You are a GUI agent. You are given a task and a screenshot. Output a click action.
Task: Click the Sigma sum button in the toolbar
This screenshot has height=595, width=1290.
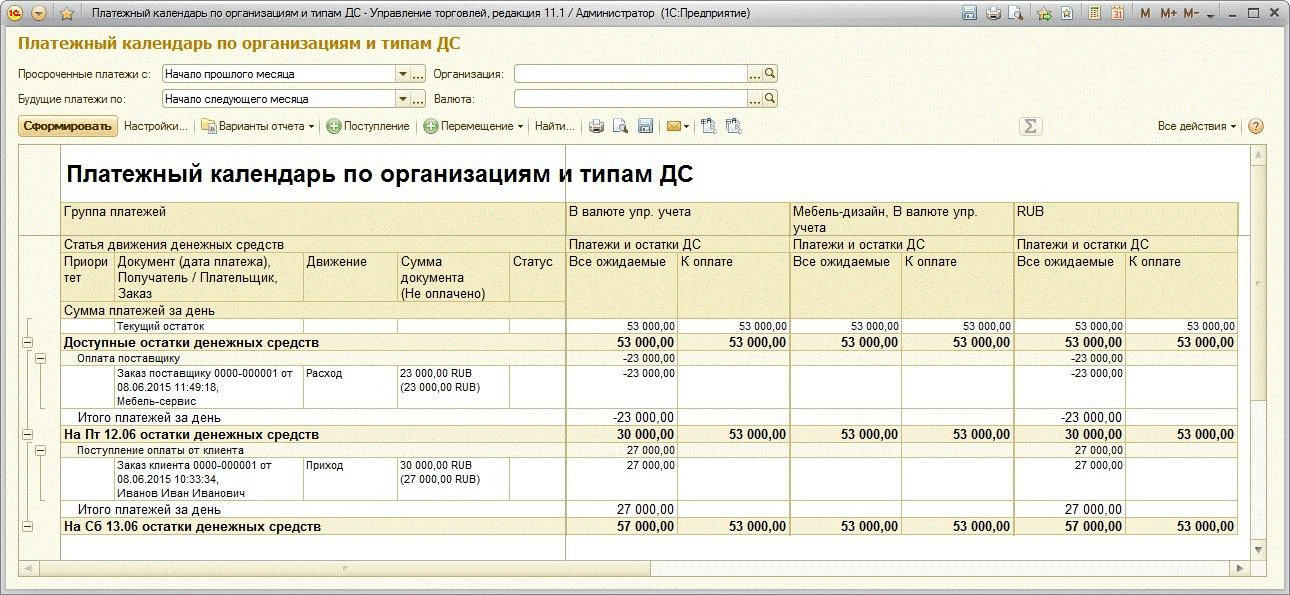1030,126
